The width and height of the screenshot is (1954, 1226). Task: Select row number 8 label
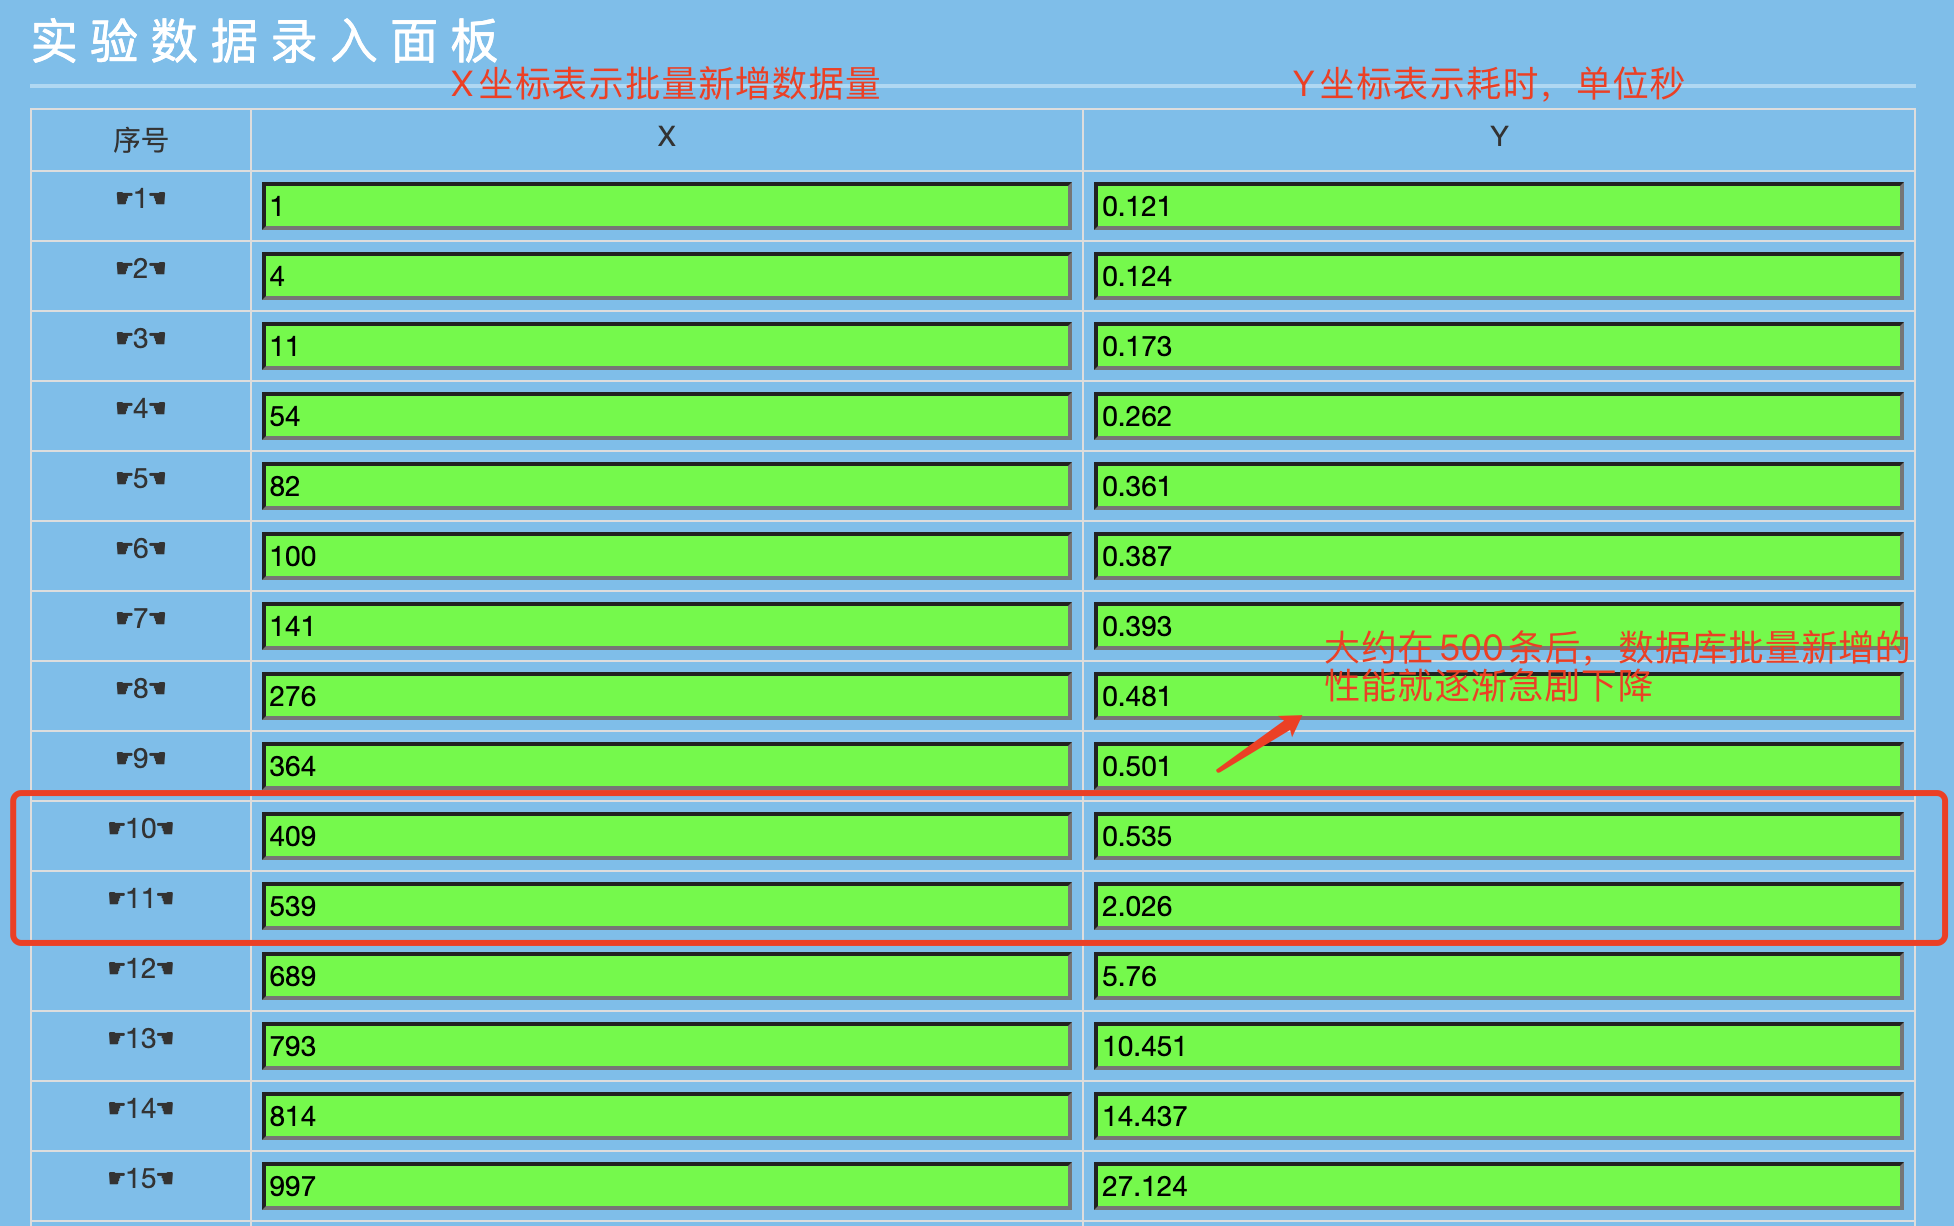tap(140, 688)
